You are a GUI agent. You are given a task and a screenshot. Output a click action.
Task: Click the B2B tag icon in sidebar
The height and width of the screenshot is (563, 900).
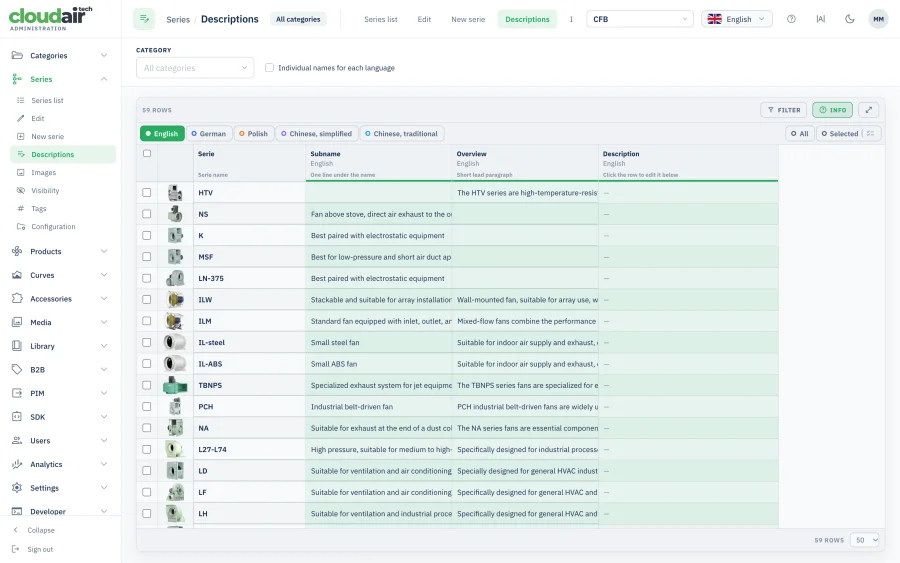pyautogui.click(x=17, y=370)
